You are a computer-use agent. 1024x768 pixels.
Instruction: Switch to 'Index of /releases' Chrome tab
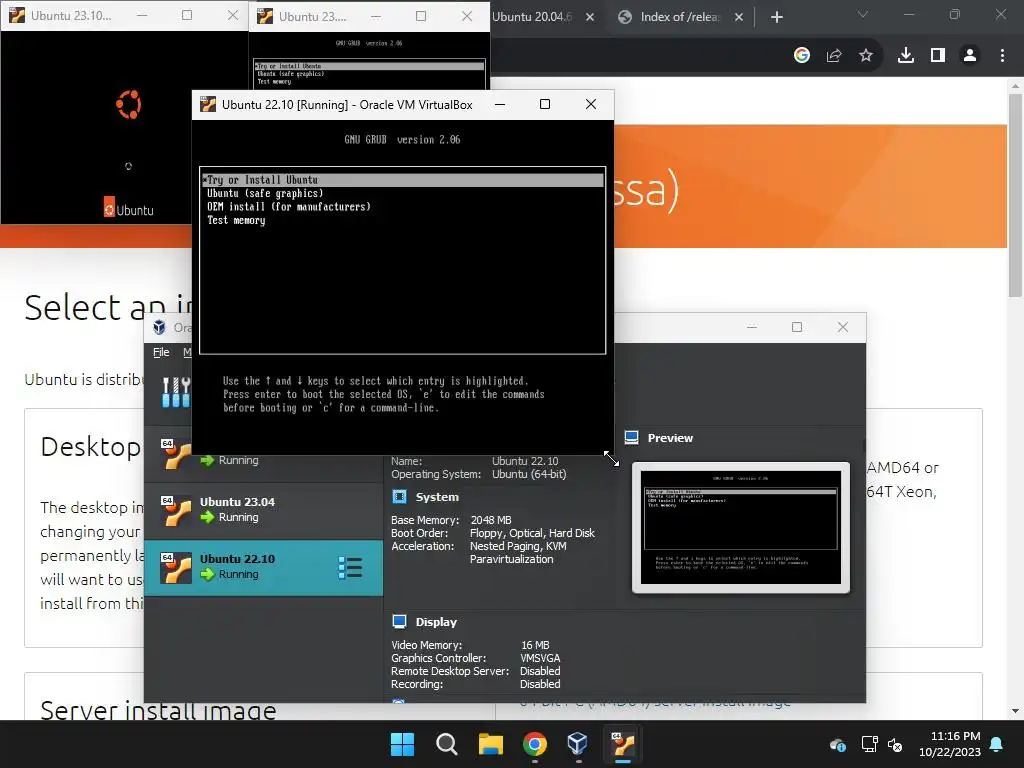click(x=679, y=17)
